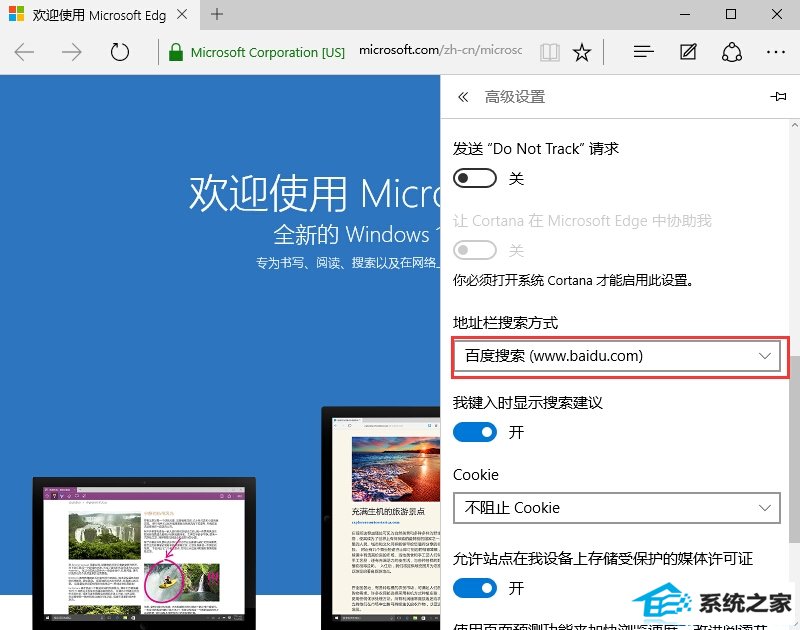
Task: Click the 全新的 Windows subtitle text
Action: (x=357, y=235)
